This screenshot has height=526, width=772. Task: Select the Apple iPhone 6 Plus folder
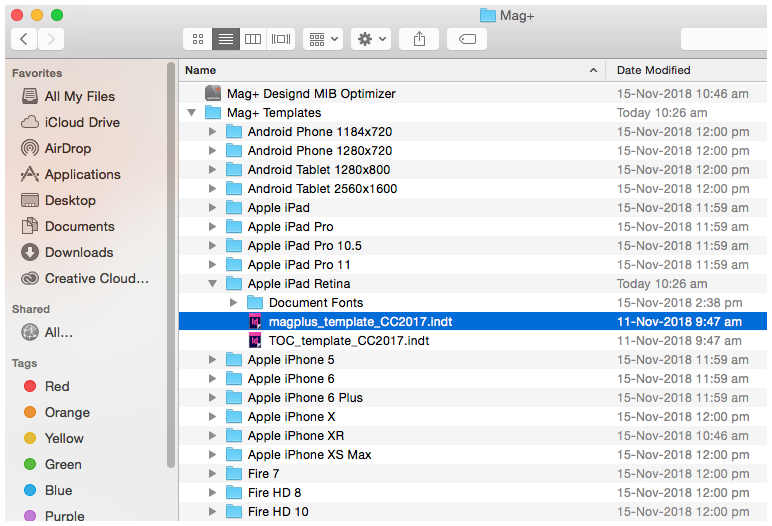[x=473, y=397]
